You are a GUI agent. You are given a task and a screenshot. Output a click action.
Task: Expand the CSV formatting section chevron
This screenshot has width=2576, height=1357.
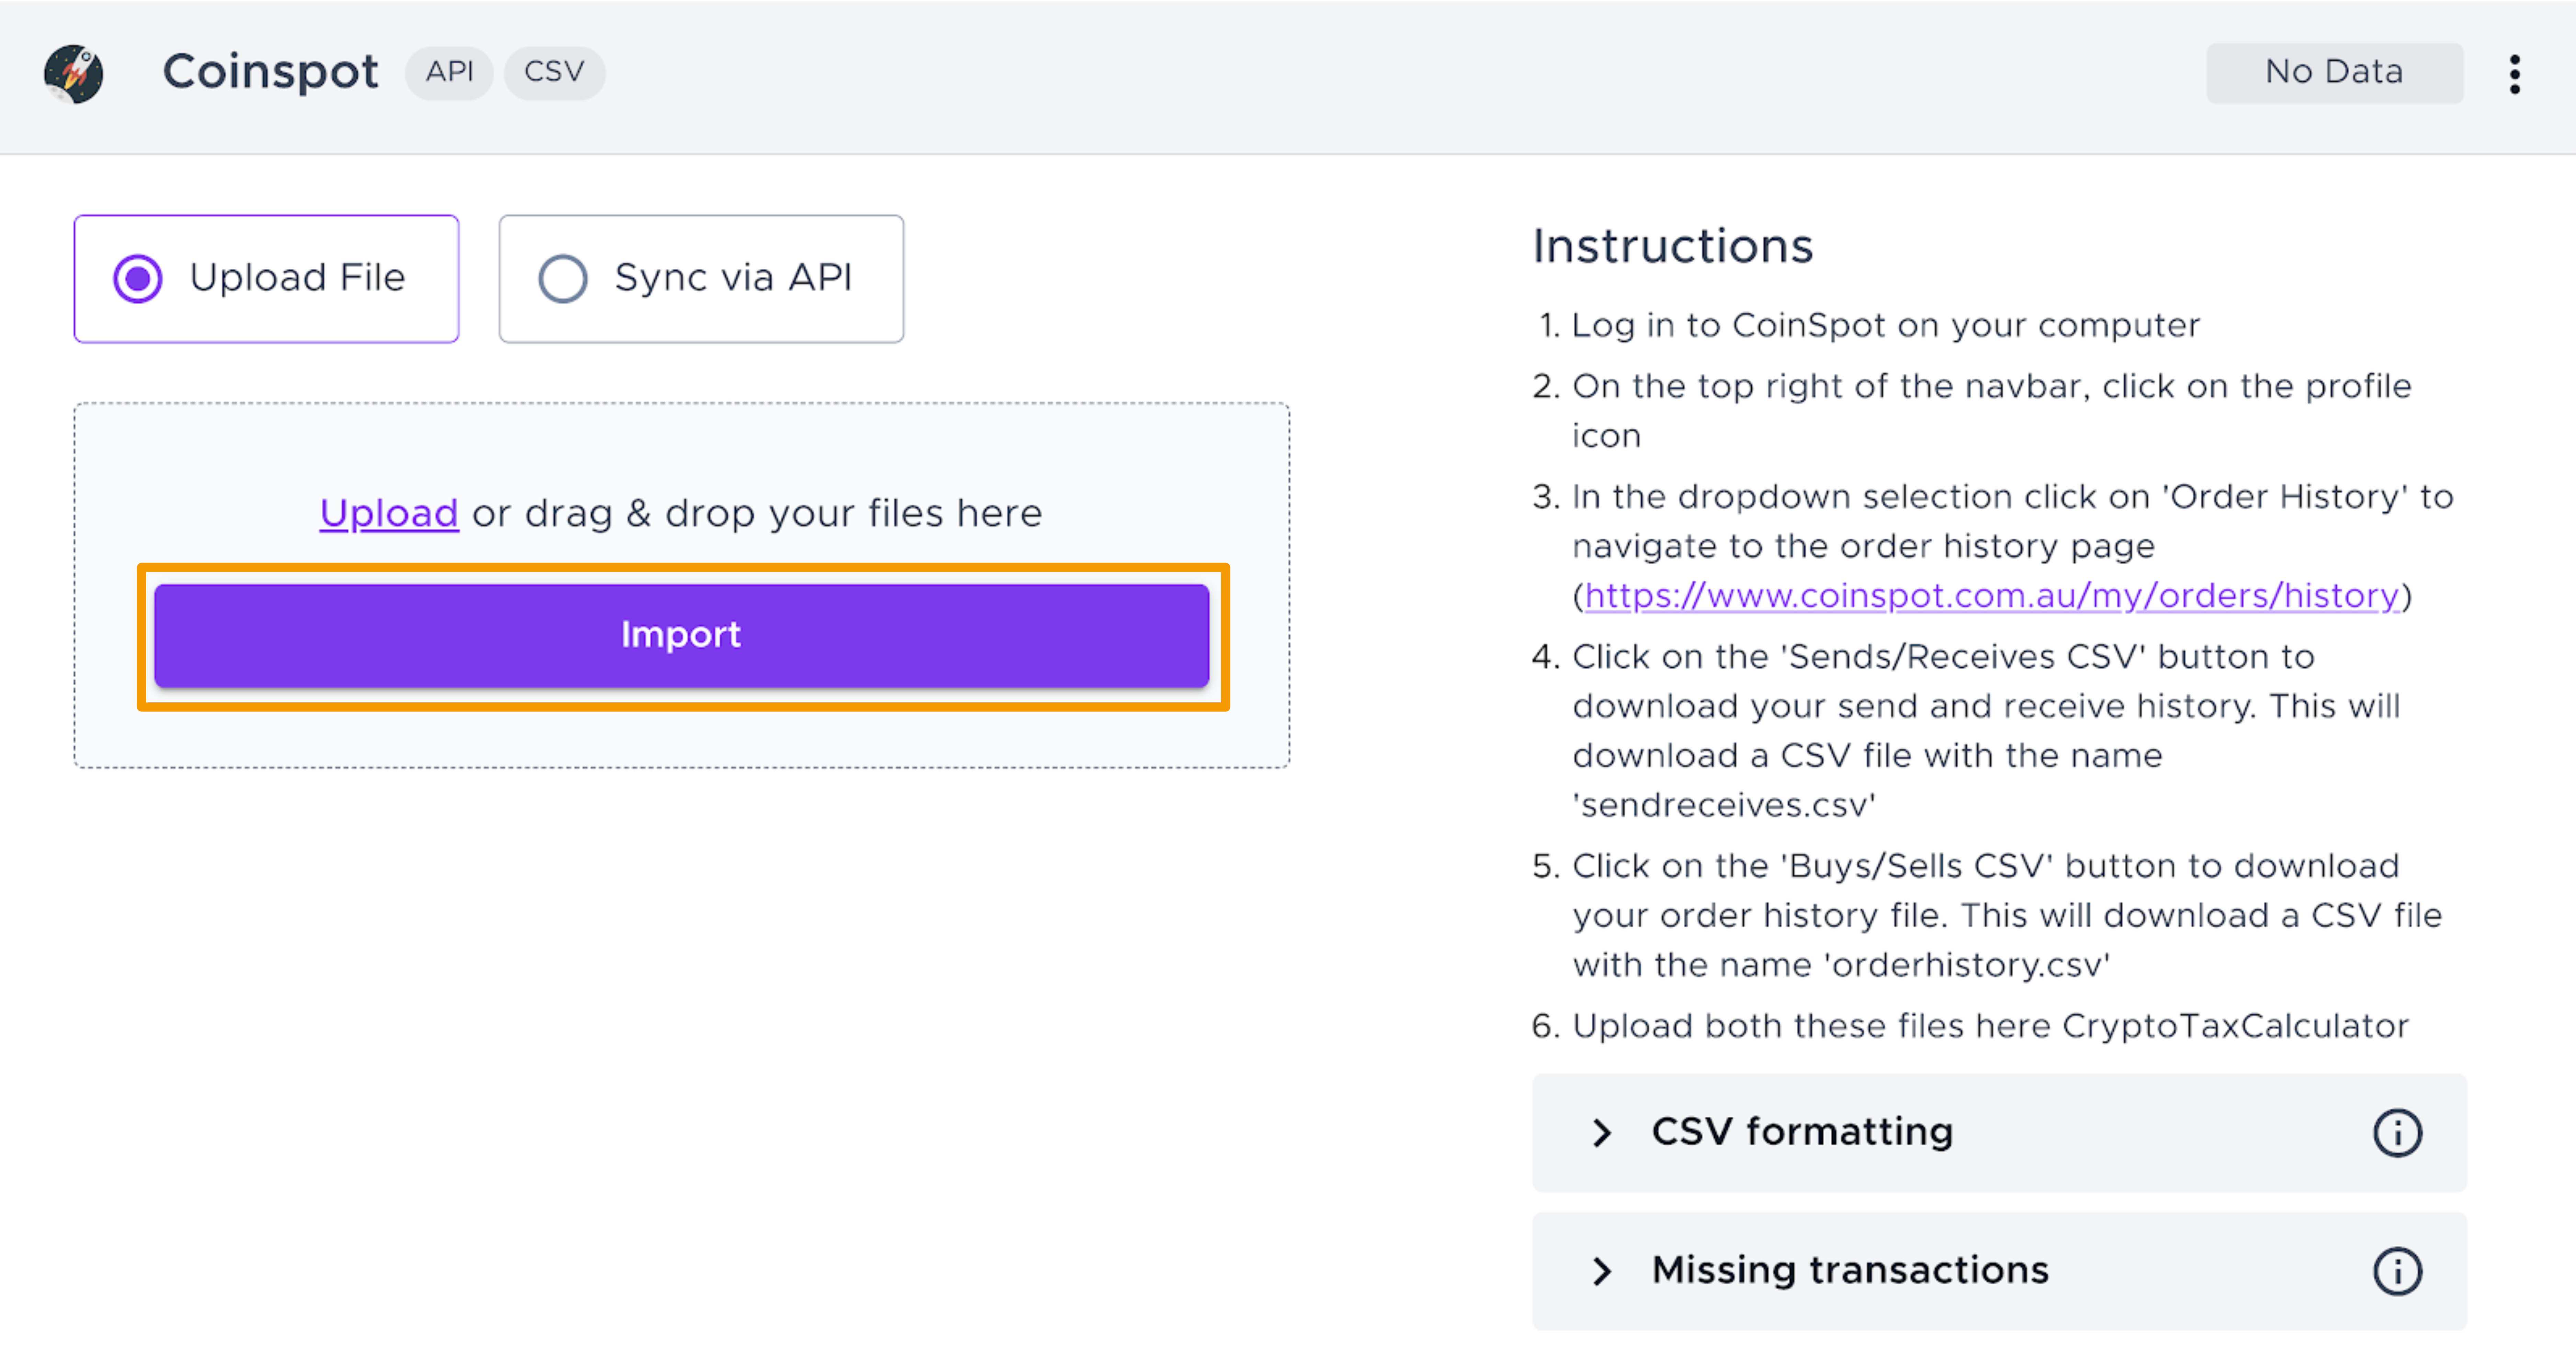[x=1602, y=1133]
